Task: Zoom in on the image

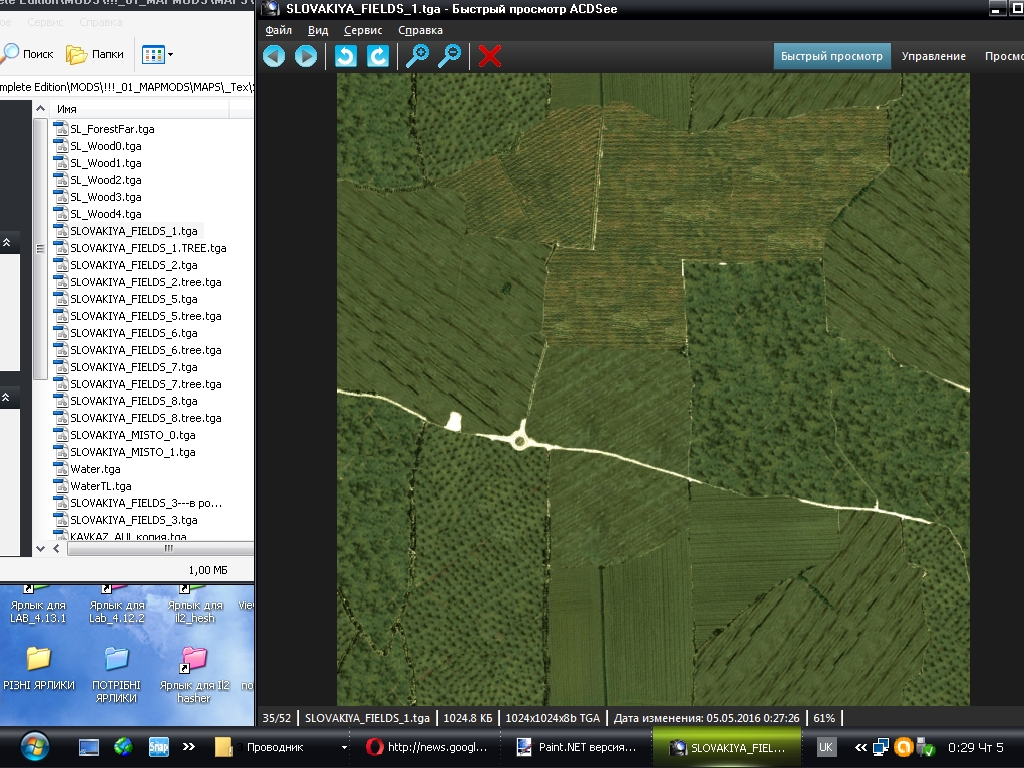Action: pyautogui.click(x=417, y=56)
